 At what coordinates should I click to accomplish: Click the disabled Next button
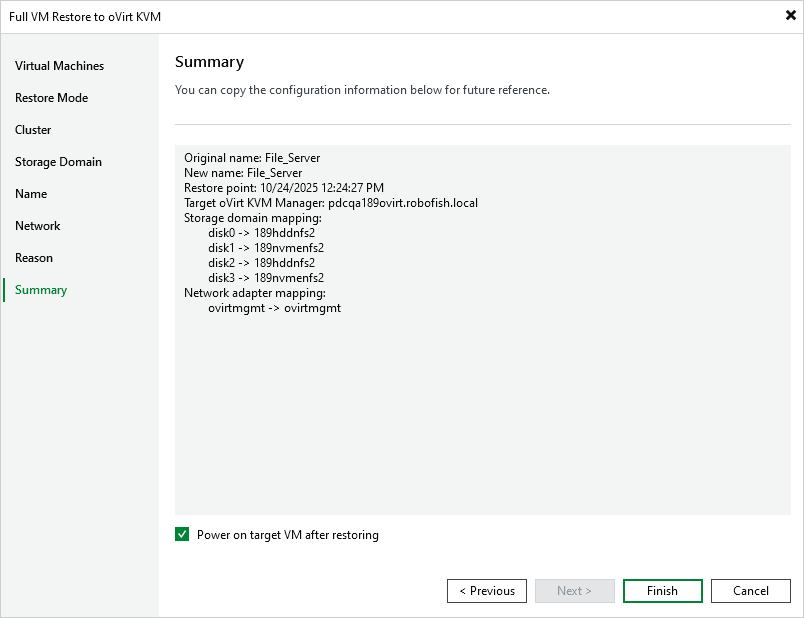[574, 590]
